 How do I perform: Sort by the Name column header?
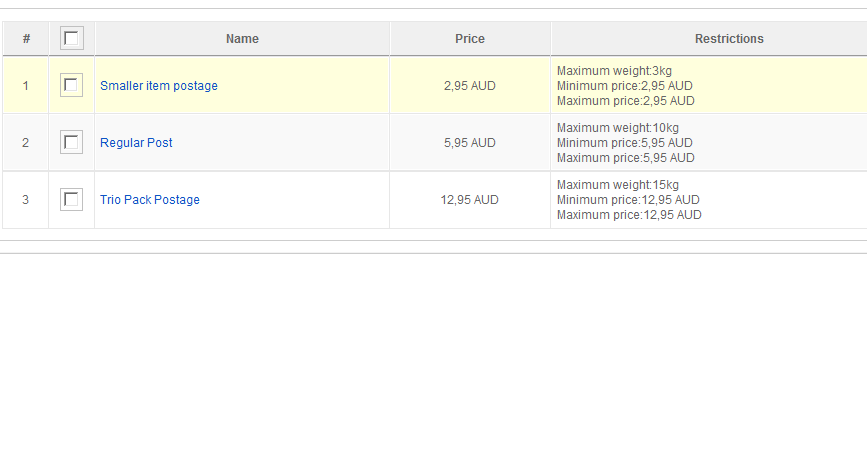(x=242, y=39)
